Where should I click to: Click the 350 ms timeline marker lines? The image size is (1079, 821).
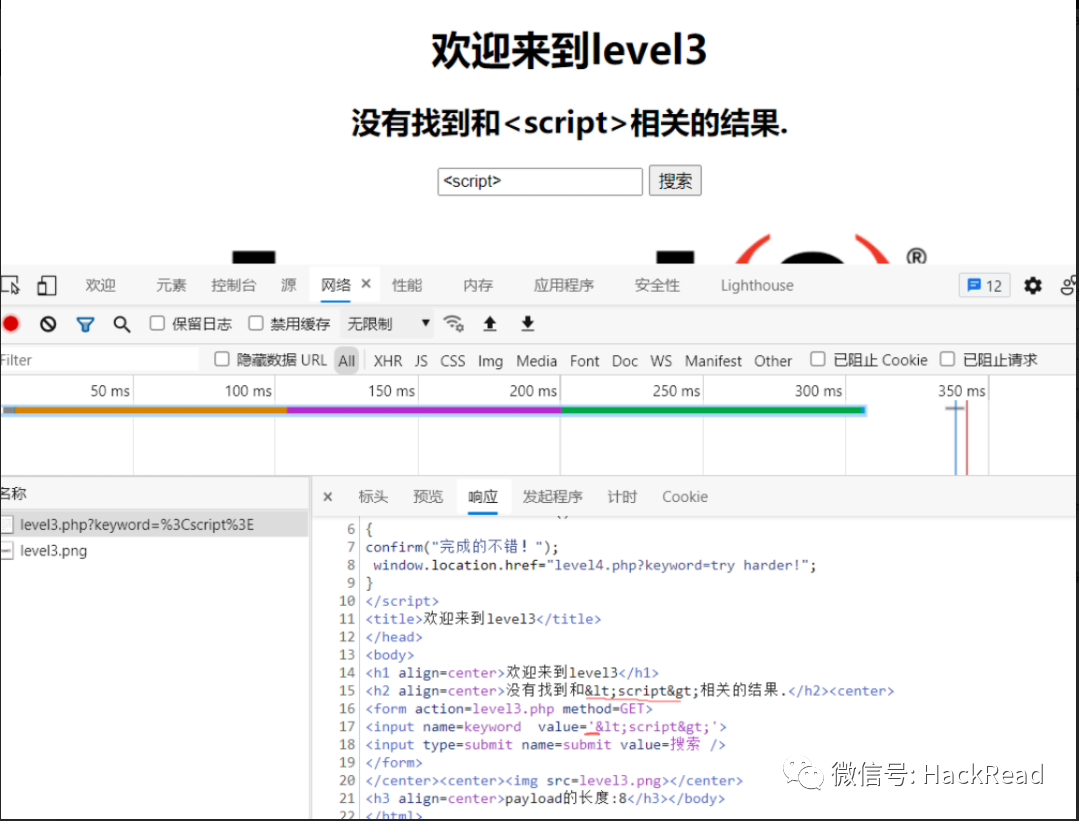(961, 439)
